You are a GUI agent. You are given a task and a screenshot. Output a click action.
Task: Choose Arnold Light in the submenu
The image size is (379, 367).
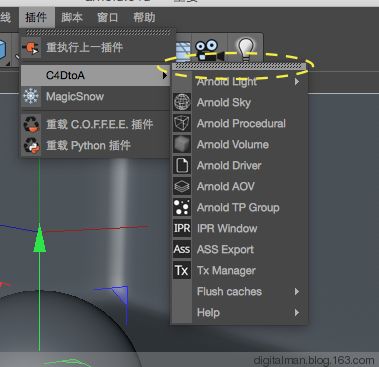pos(239,81)
